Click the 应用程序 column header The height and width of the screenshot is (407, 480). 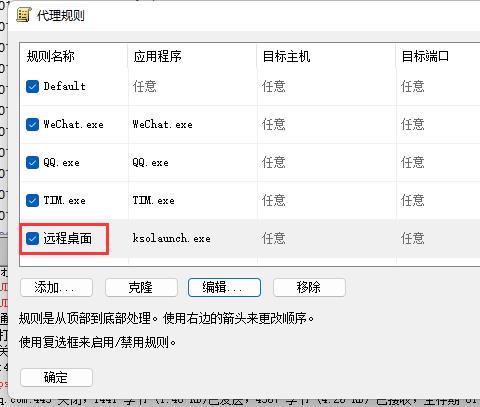[192, 56]
